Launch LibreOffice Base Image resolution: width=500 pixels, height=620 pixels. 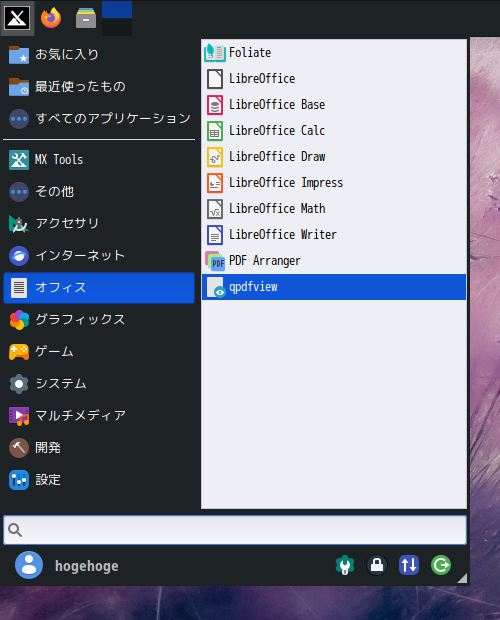click(x=334, y=105)
